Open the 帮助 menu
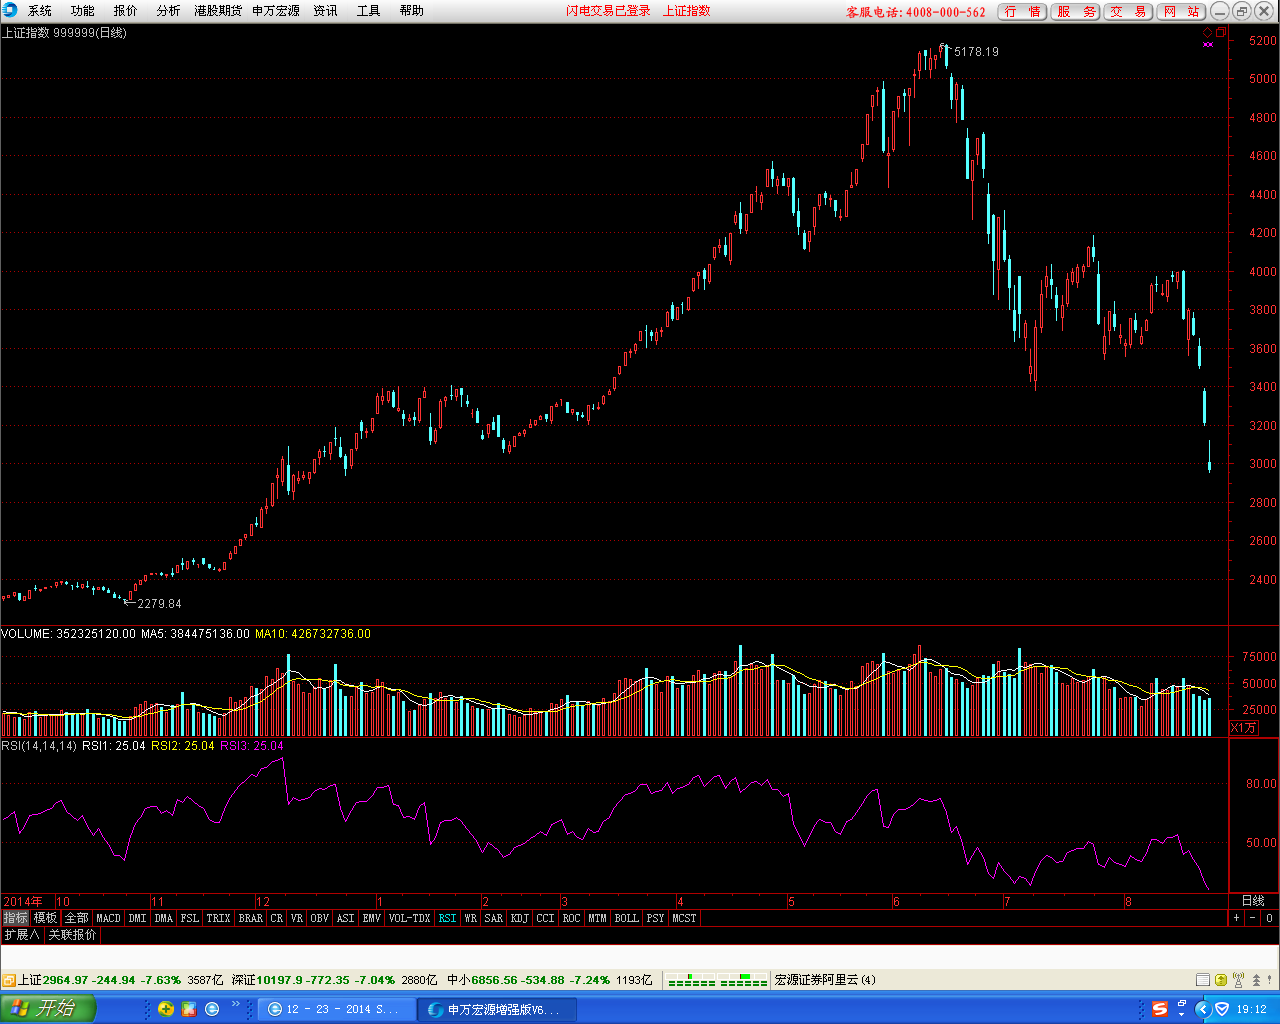The height and width of the screenshot is (1024, 1280). pyautogui.click(x=412, y=11)
